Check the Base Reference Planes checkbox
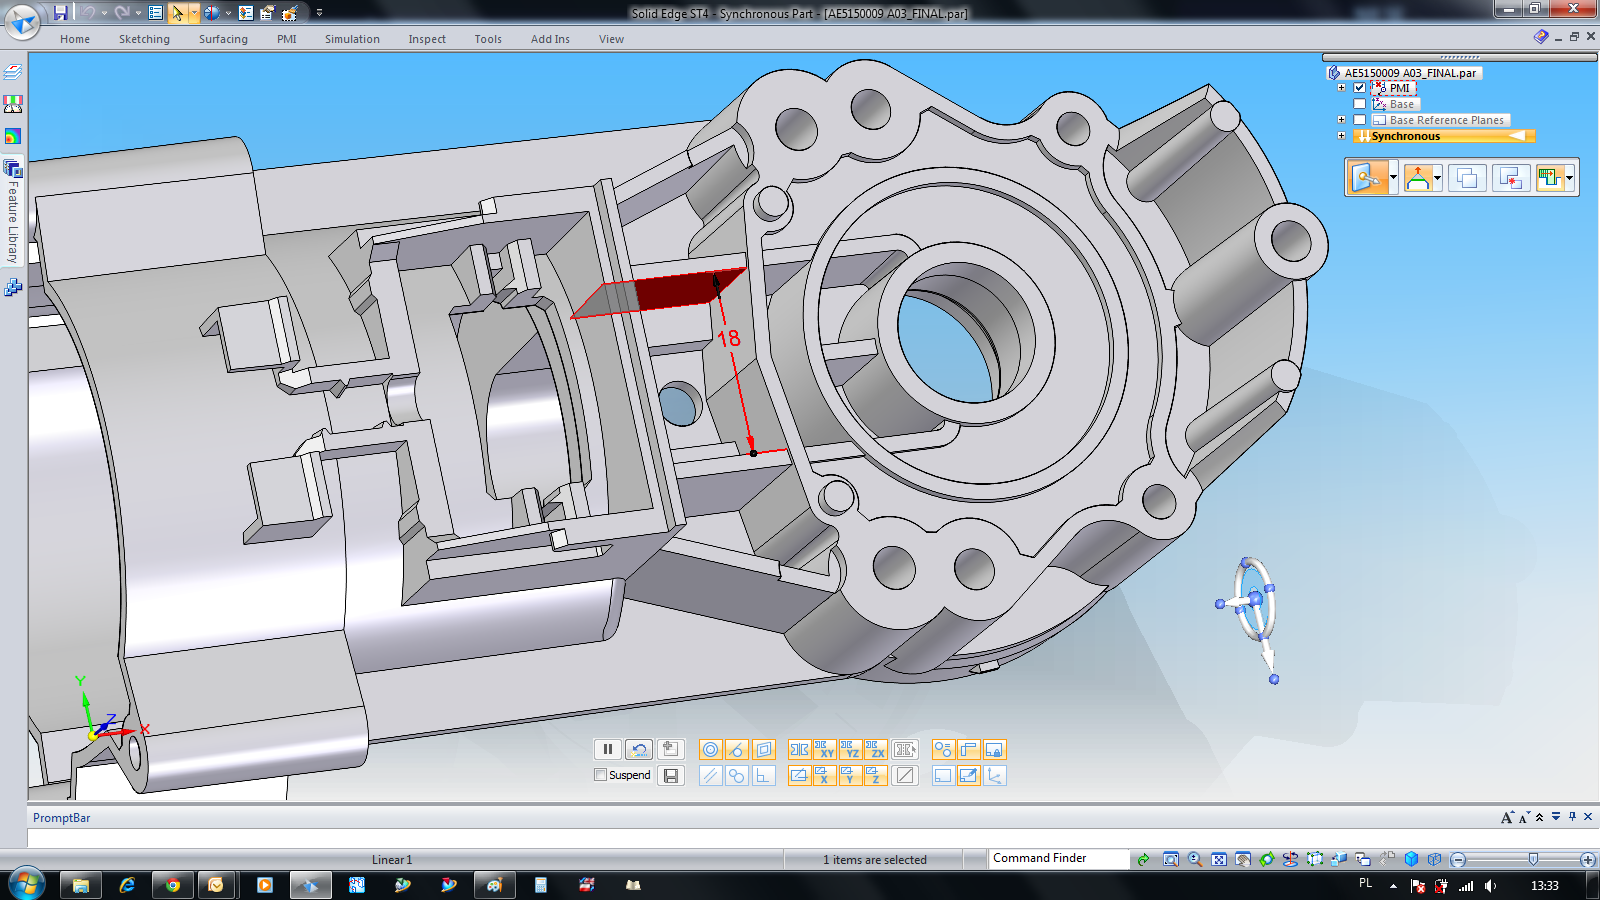 pos(1359,120)
